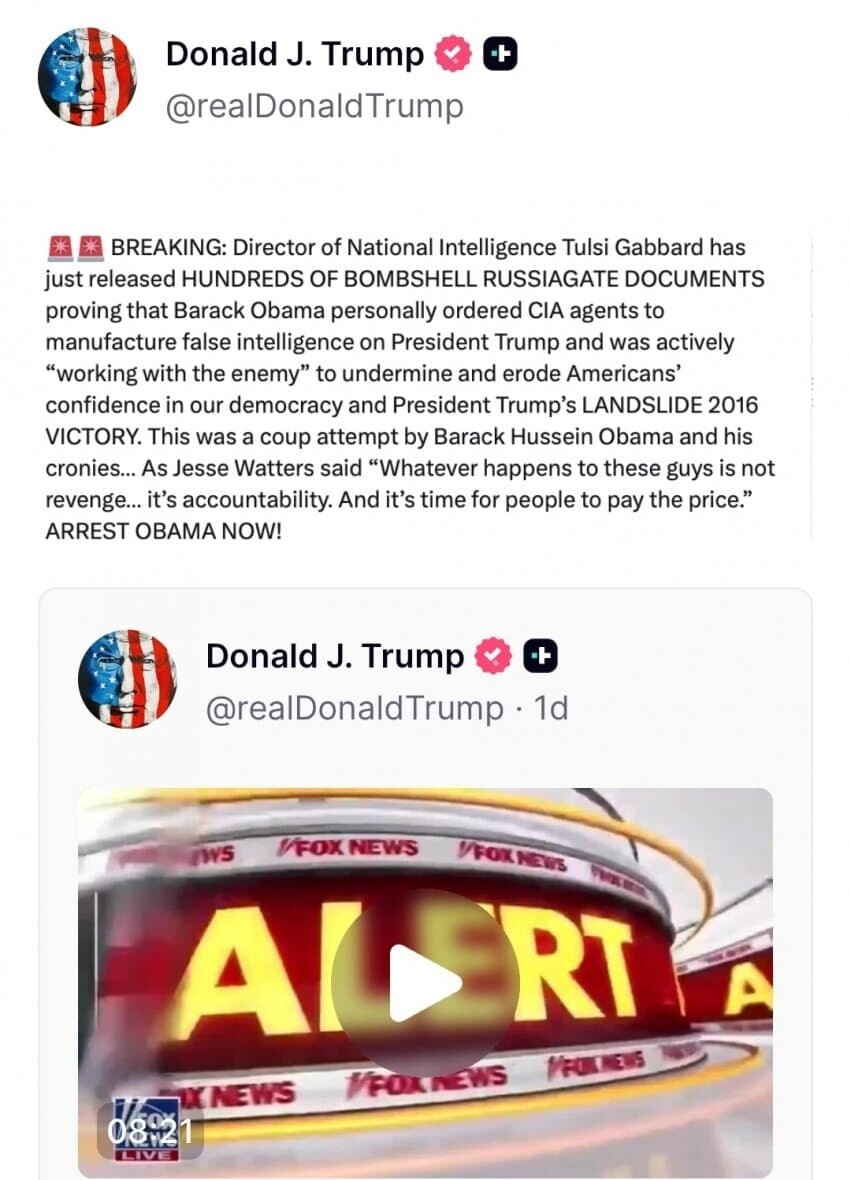Click the first red siren emoji
This screenshot has height=1180, width=850.
[59, 247]
